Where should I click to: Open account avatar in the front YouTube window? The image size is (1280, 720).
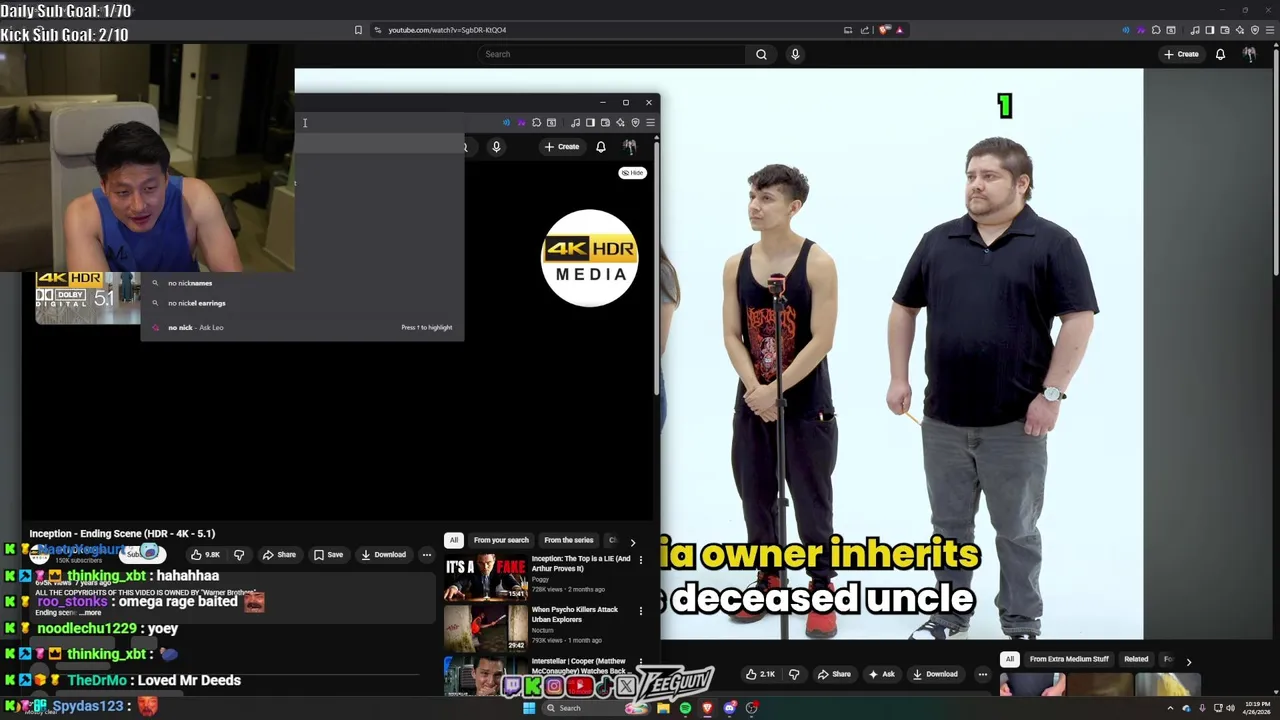(x=630, y=147)
